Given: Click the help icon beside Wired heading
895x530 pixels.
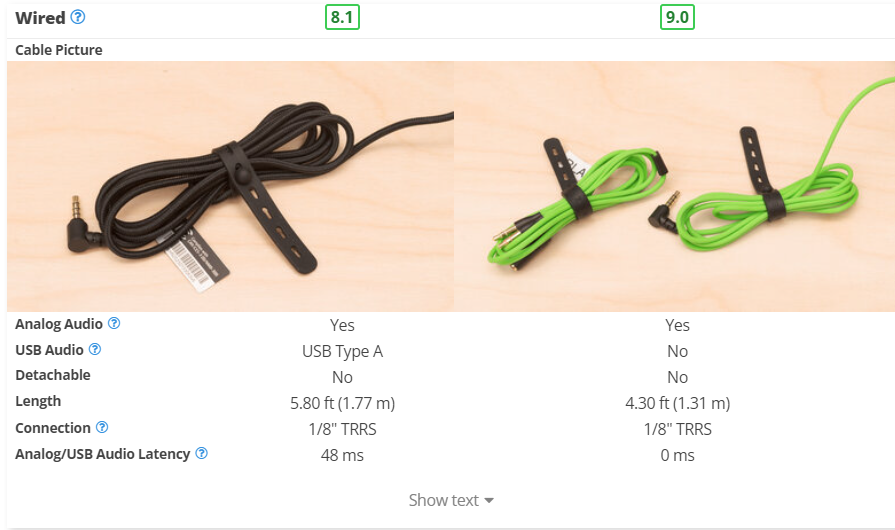Looking at the screenshot, I should click(79, 17).
